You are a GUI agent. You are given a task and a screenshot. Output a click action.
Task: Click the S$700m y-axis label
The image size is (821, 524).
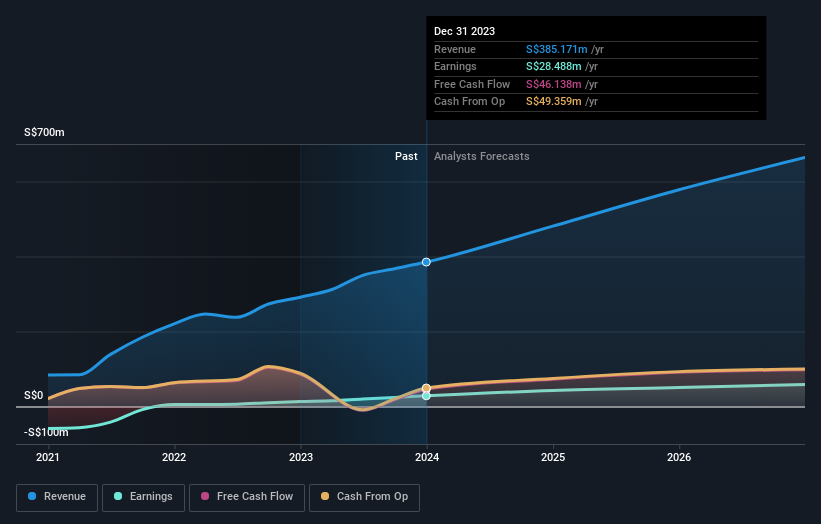pyautogui.click(x=44, y=132)
